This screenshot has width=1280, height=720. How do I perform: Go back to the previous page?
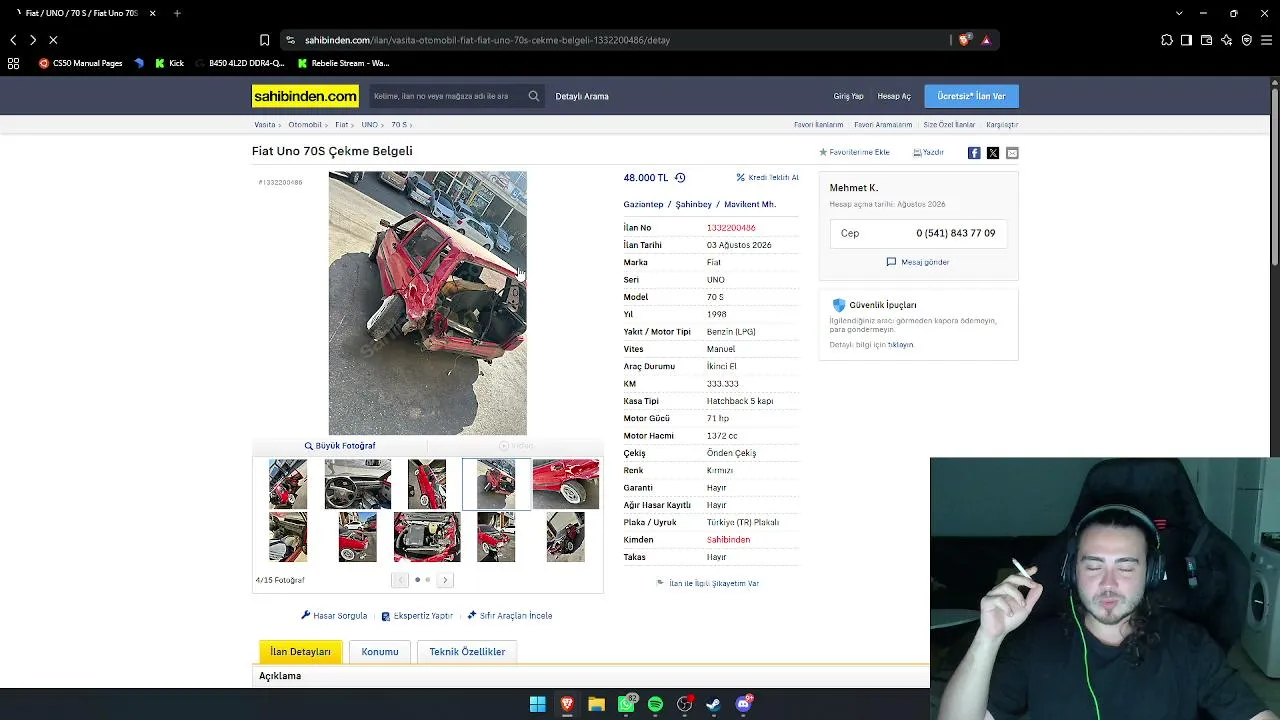(13, 40)
